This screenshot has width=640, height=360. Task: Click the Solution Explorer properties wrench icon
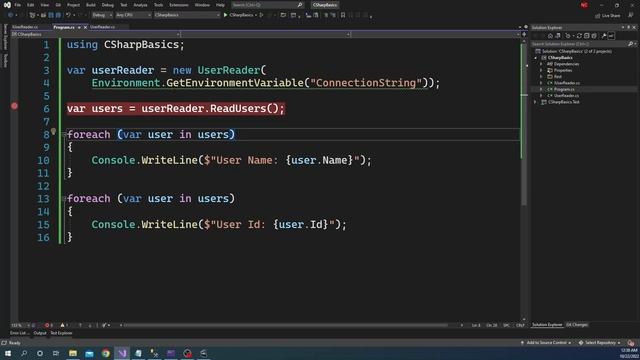(604, 36)
